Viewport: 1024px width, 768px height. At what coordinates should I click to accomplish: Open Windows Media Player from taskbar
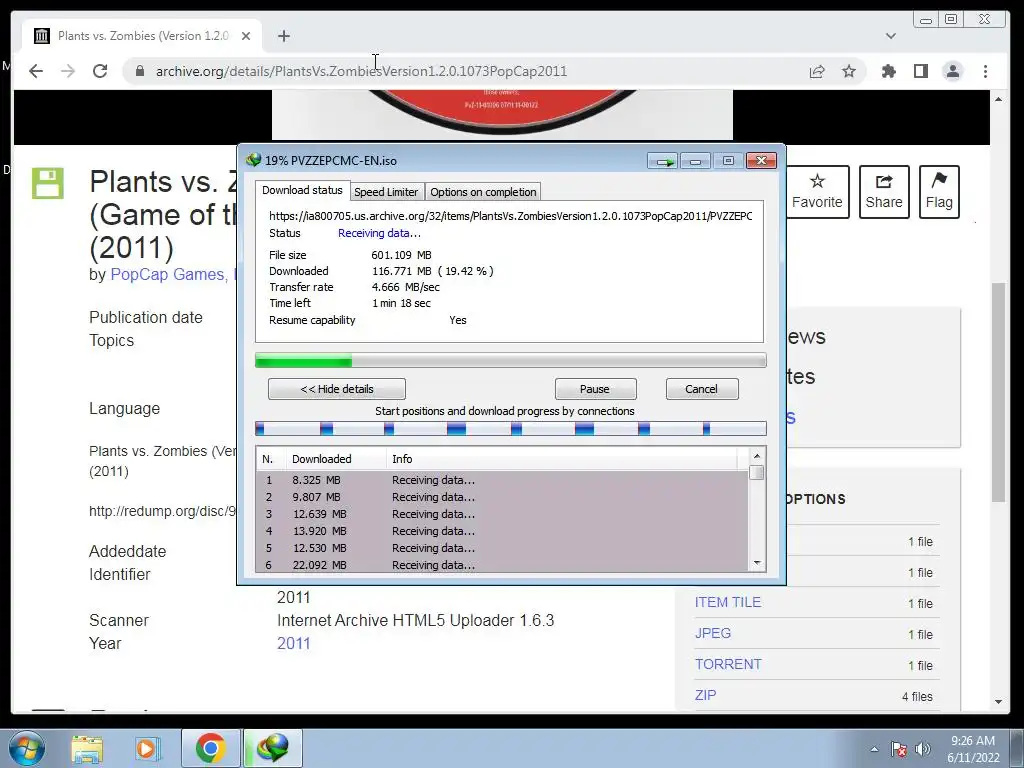[148, 748]
